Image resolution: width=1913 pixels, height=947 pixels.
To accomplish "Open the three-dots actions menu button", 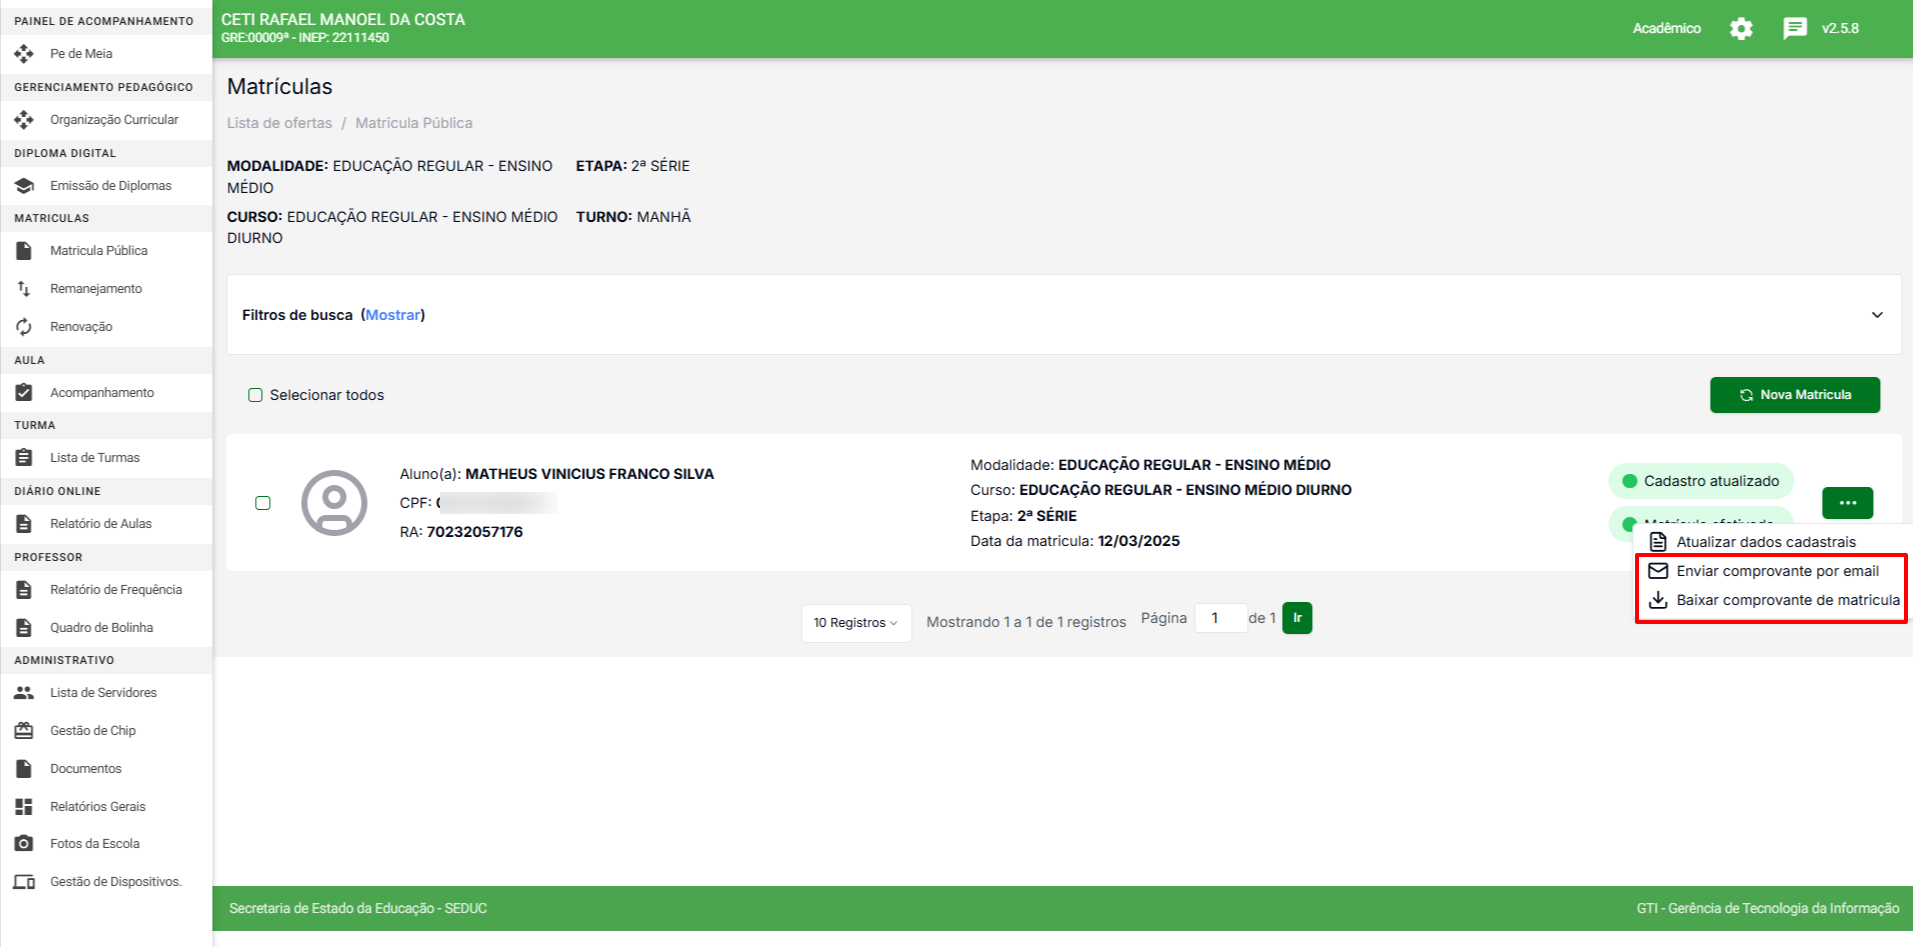I will pos(1846,503).
